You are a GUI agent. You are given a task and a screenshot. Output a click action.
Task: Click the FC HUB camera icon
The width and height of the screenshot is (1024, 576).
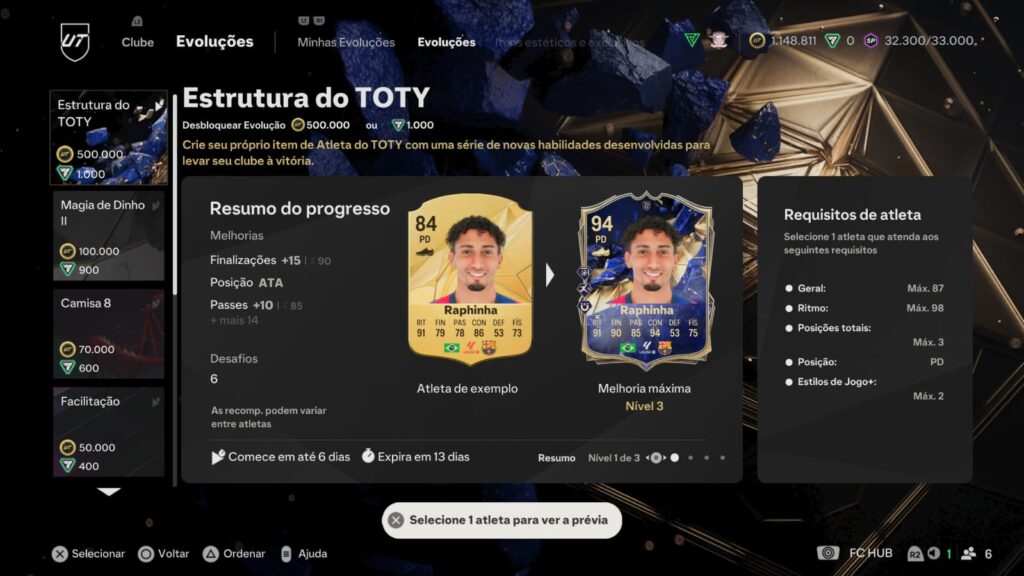[x=827, y=553]
